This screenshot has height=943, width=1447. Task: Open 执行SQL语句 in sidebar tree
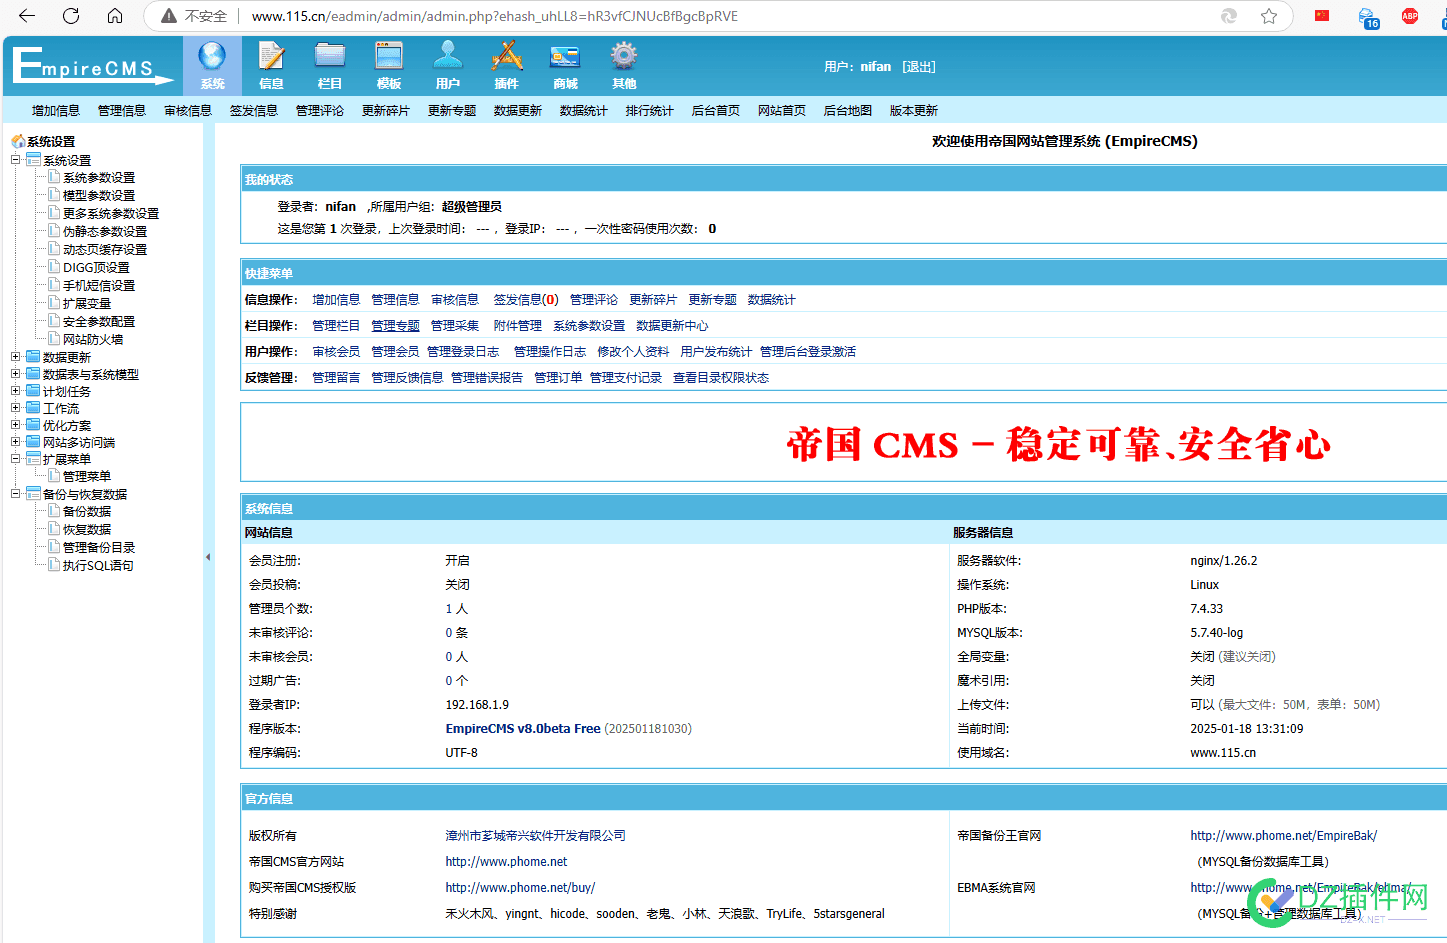98,566
